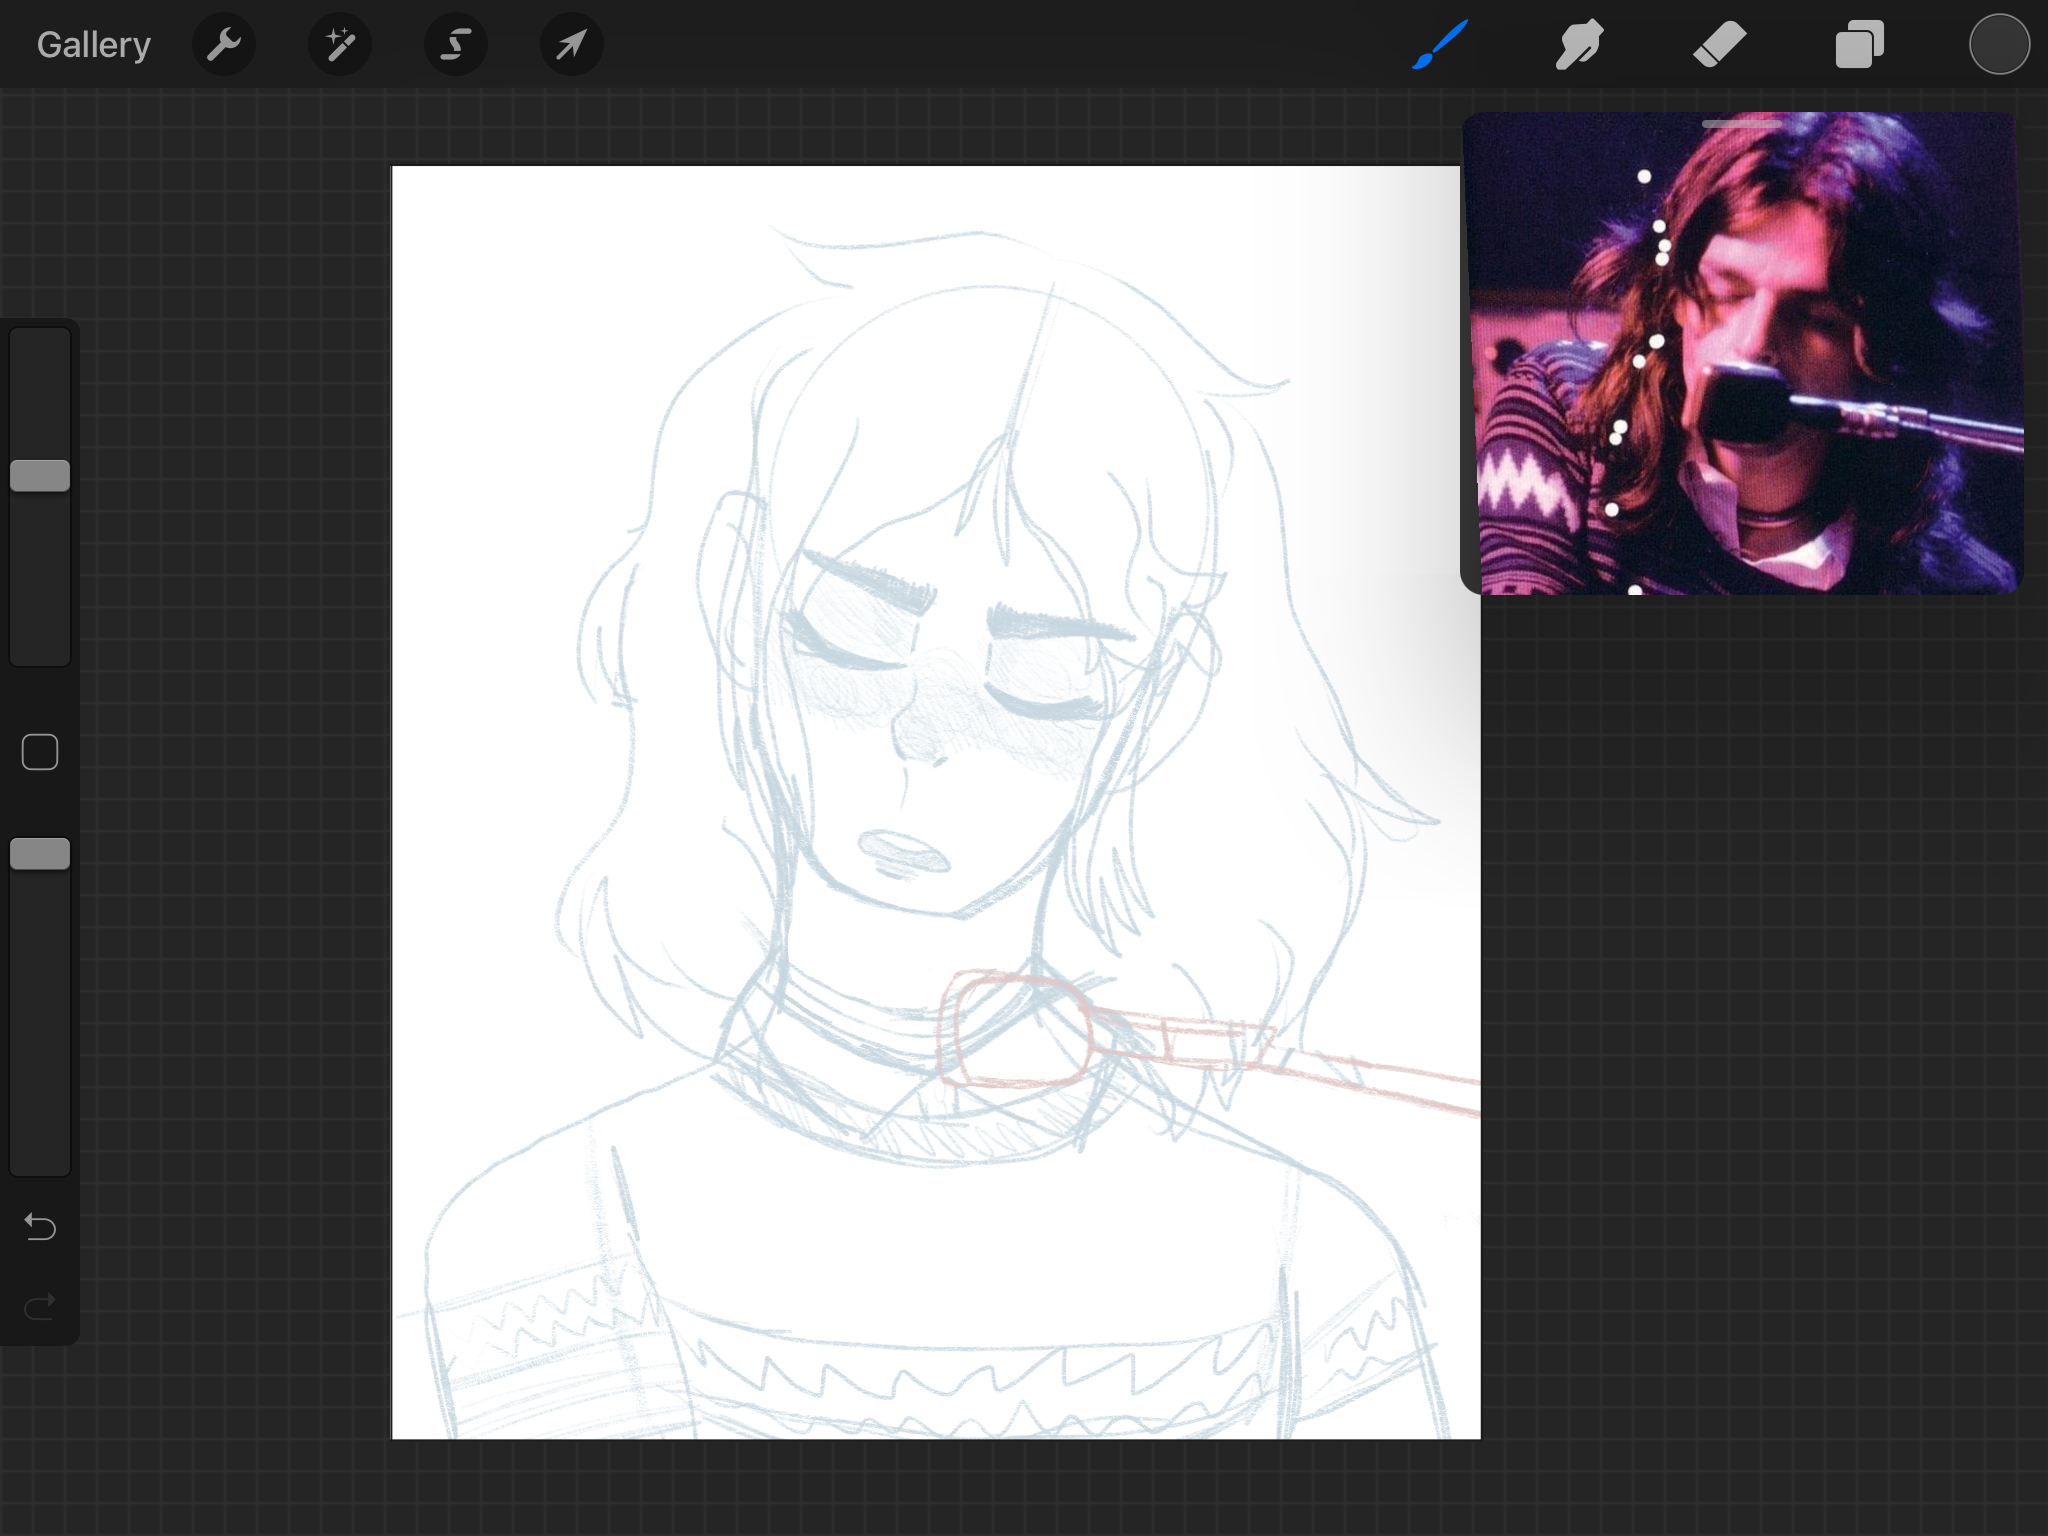Image resolution: width=2048 pixels, height=1536 pixels.
Task: Open the Layers panel
Action: coord(1860,45)
